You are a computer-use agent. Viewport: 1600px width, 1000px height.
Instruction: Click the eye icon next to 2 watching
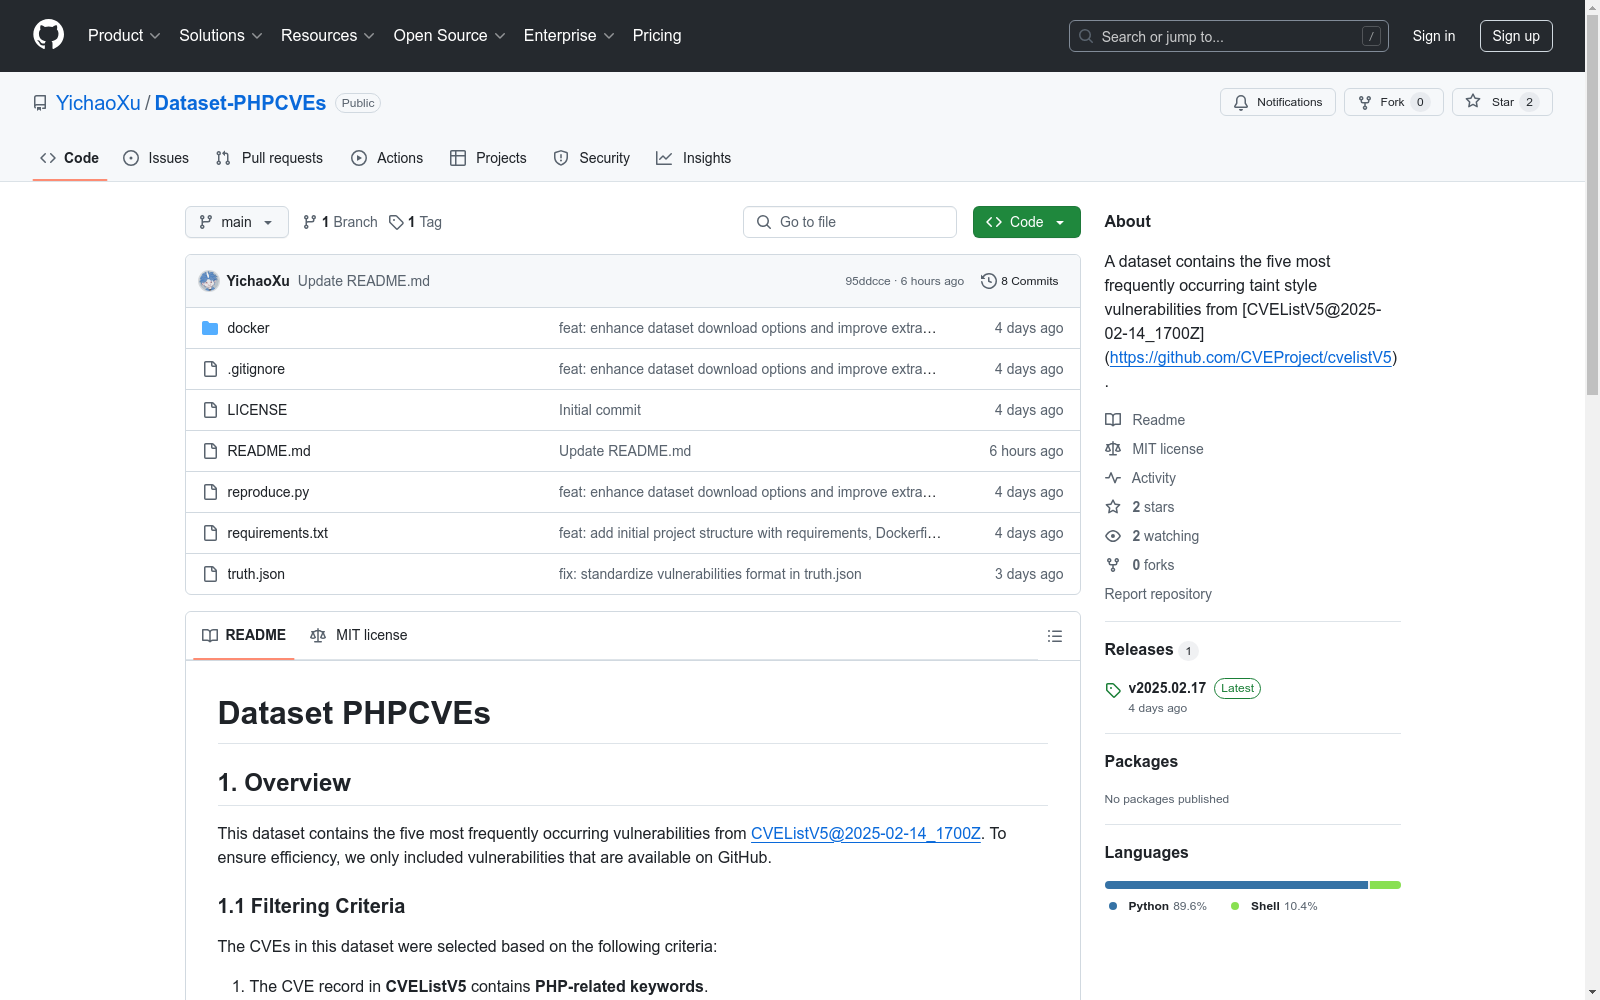pos(1113,536)
